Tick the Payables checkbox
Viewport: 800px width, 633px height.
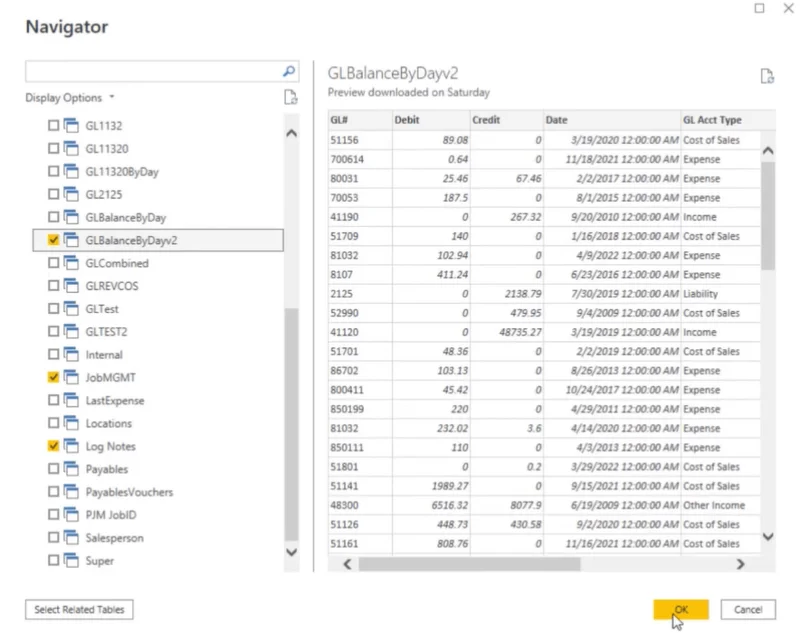point(53,468)
